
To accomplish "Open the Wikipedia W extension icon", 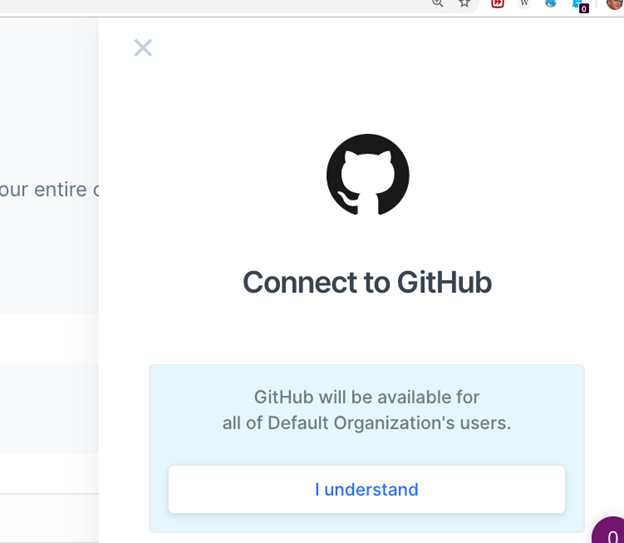I will coord(525,3).
